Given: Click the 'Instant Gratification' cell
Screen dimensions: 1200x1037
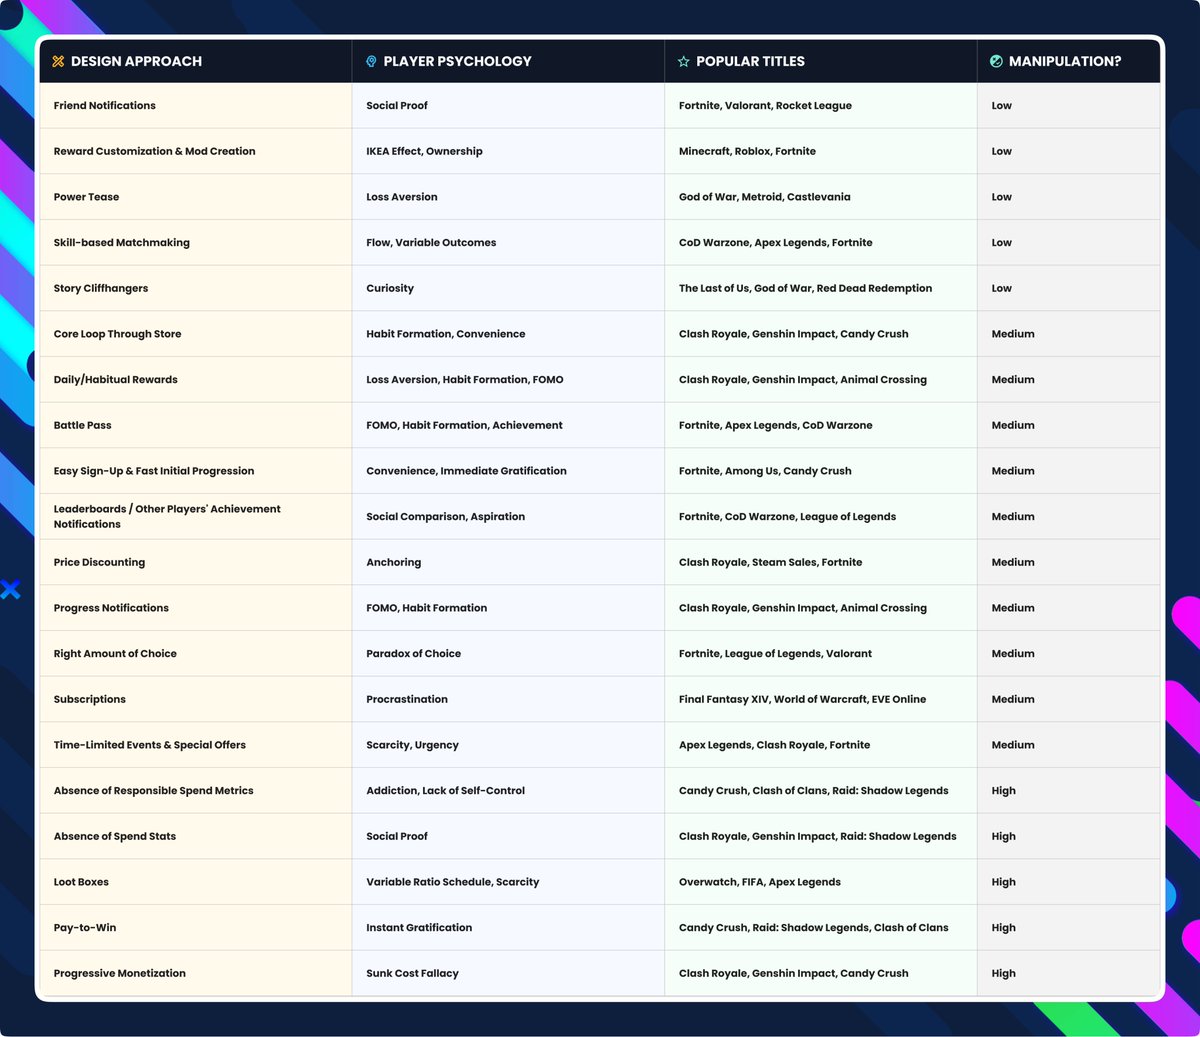Looking at the screenshot, I should click(x=508, y=927).
